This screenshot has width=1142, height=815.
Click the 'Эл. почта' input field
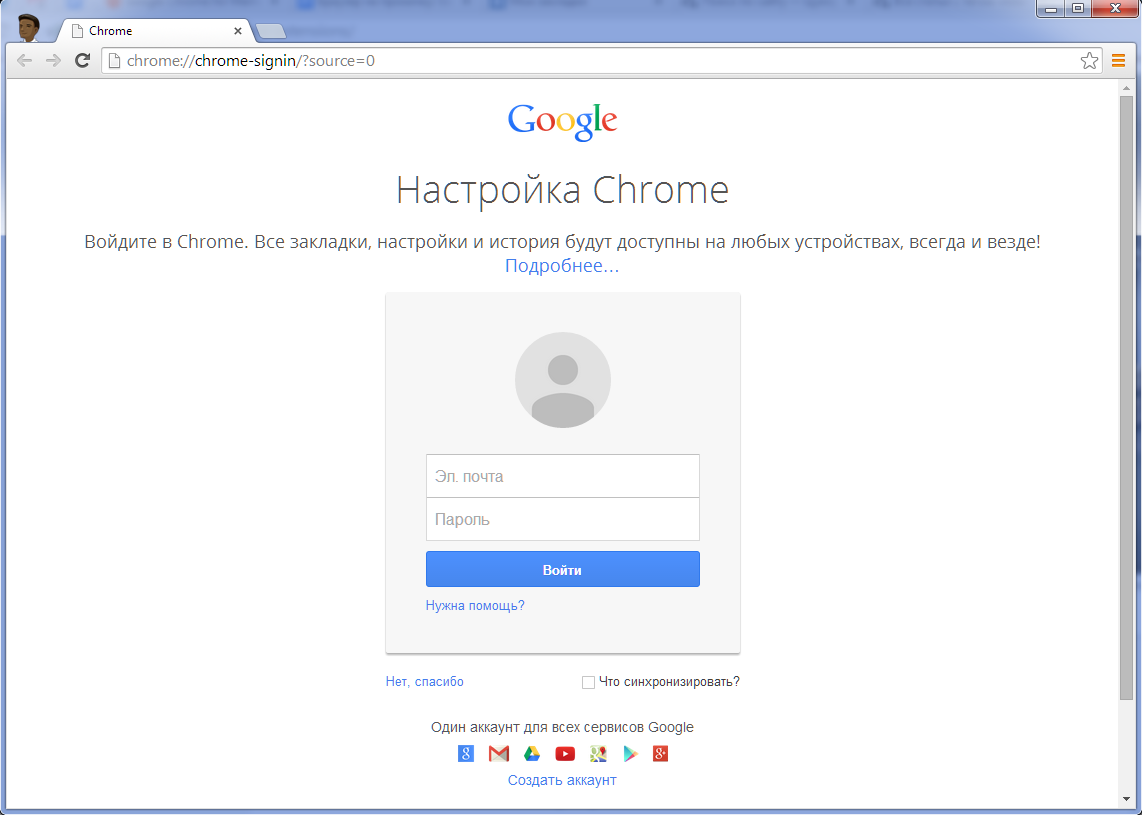(x=562, y=475)
